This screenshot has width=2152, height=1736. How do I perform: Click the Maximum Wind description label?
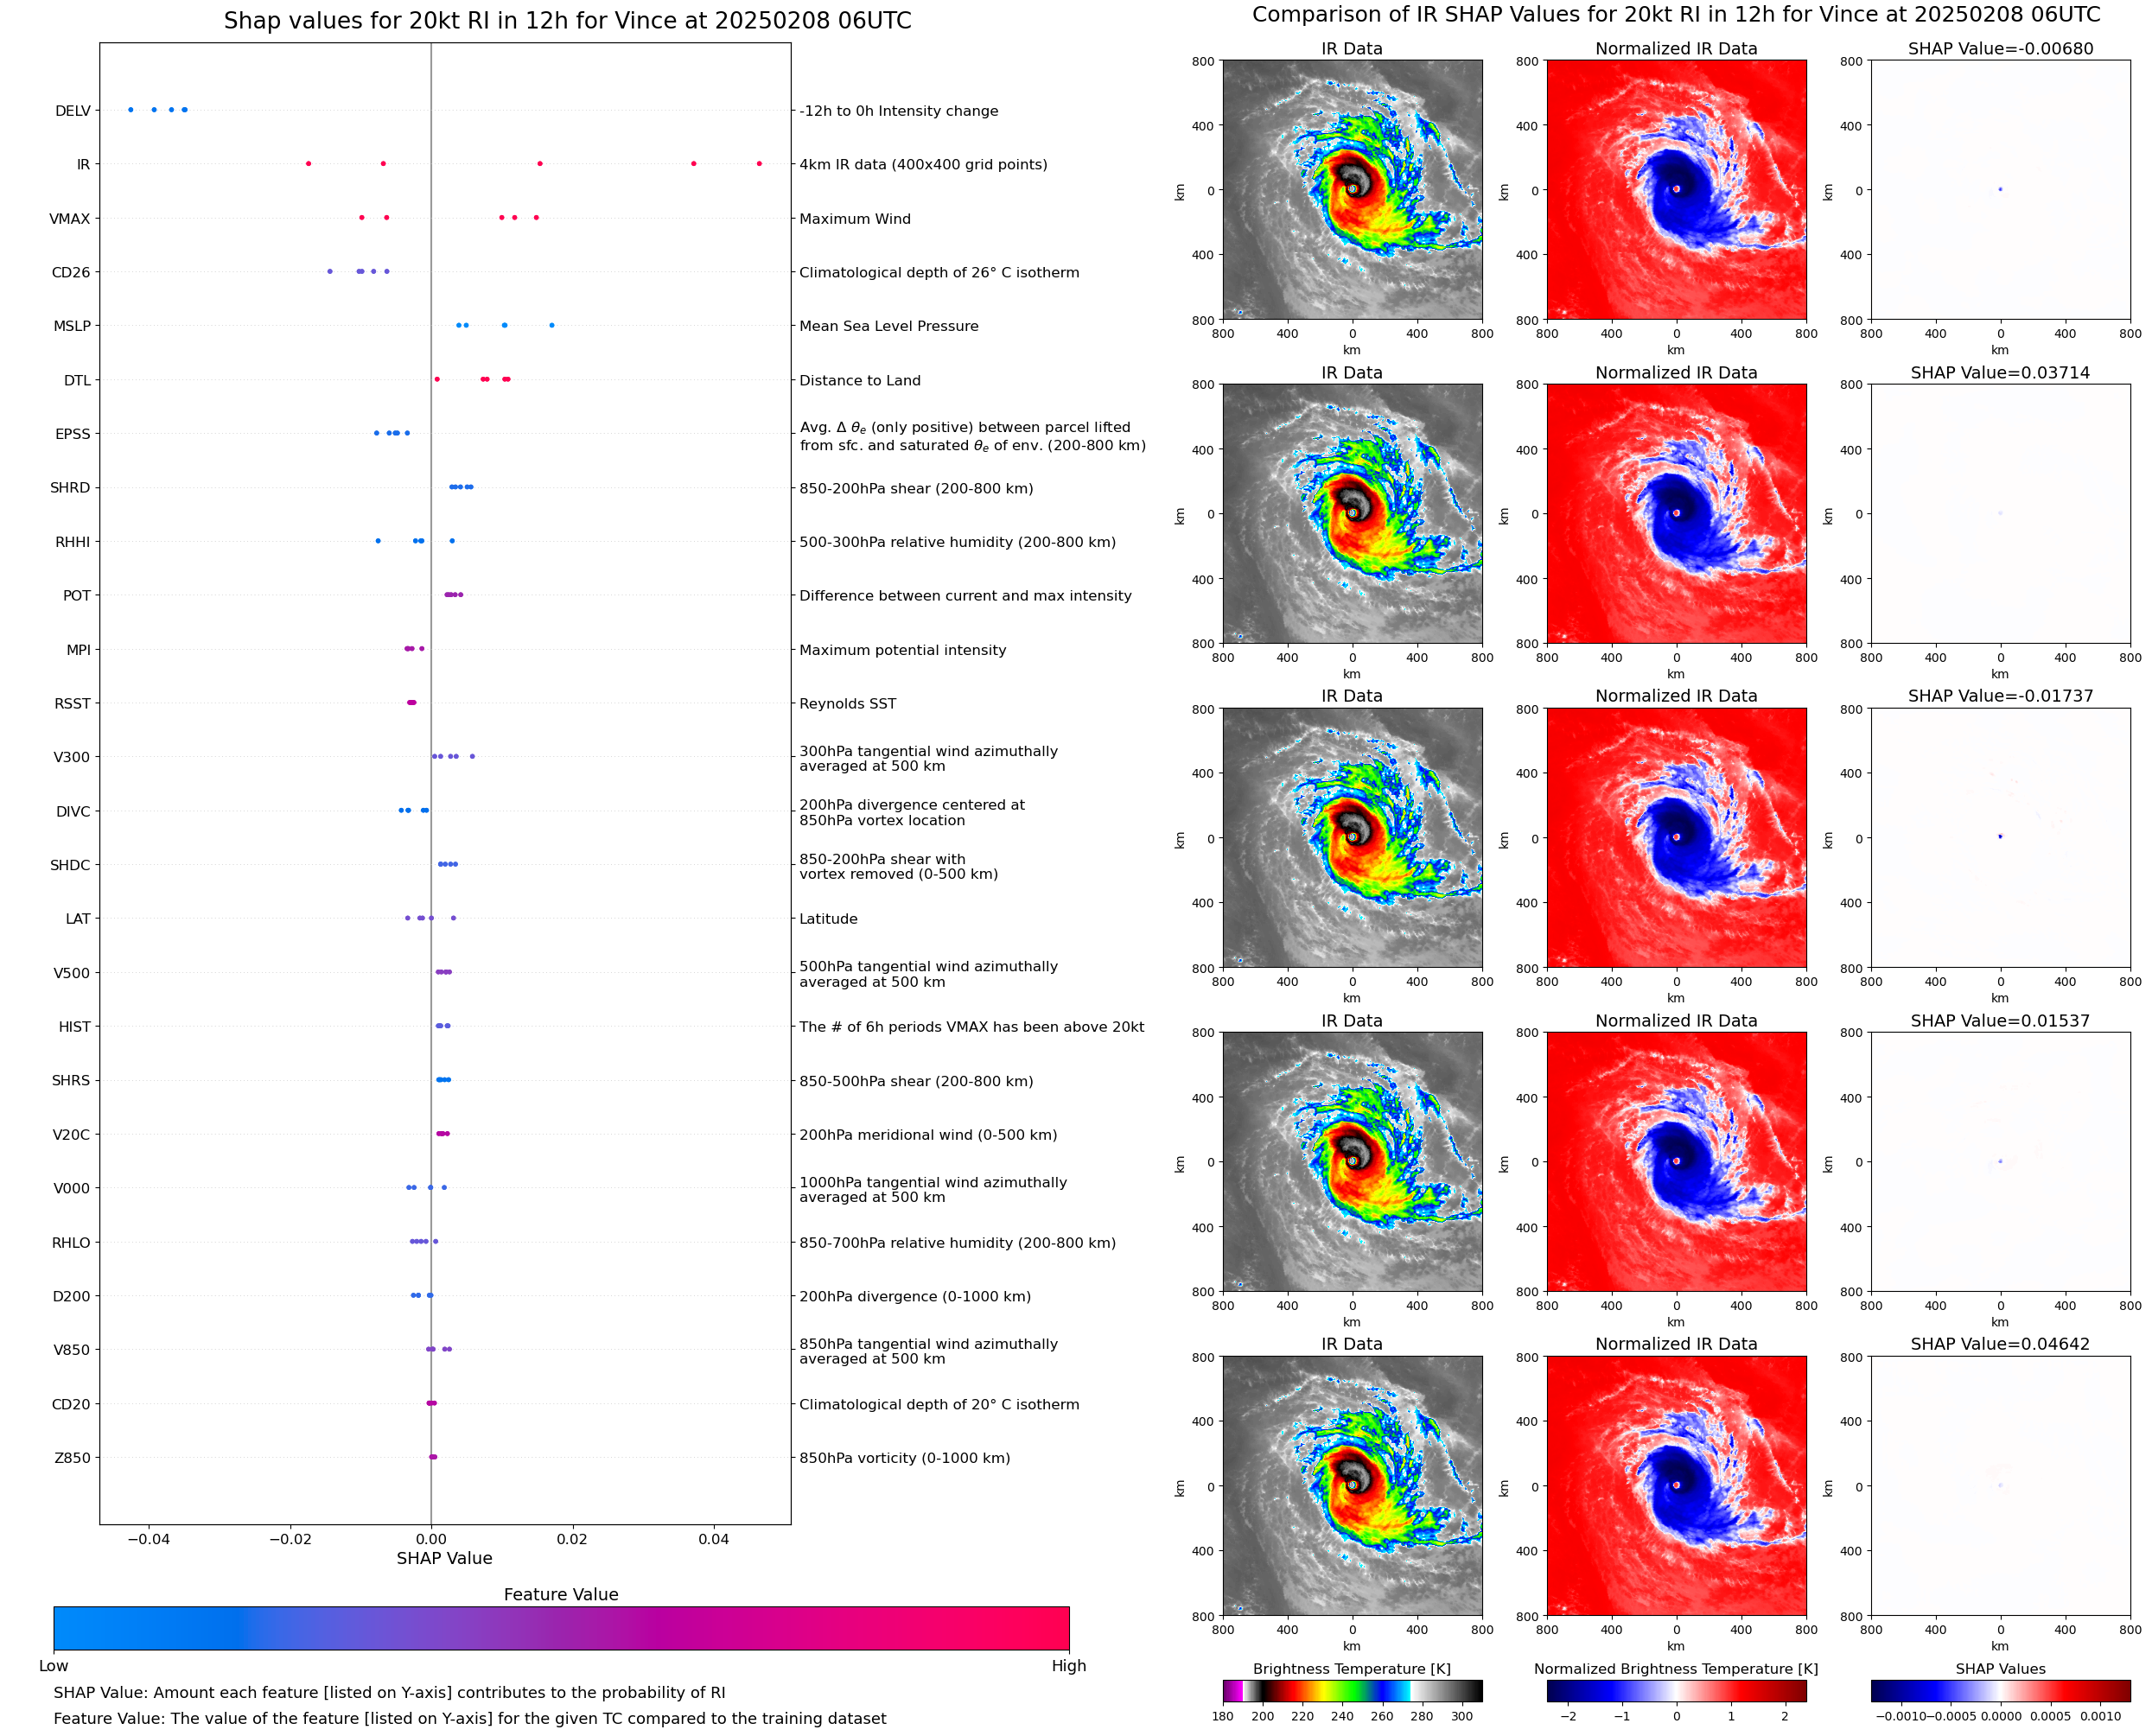[x=854, y=218]
